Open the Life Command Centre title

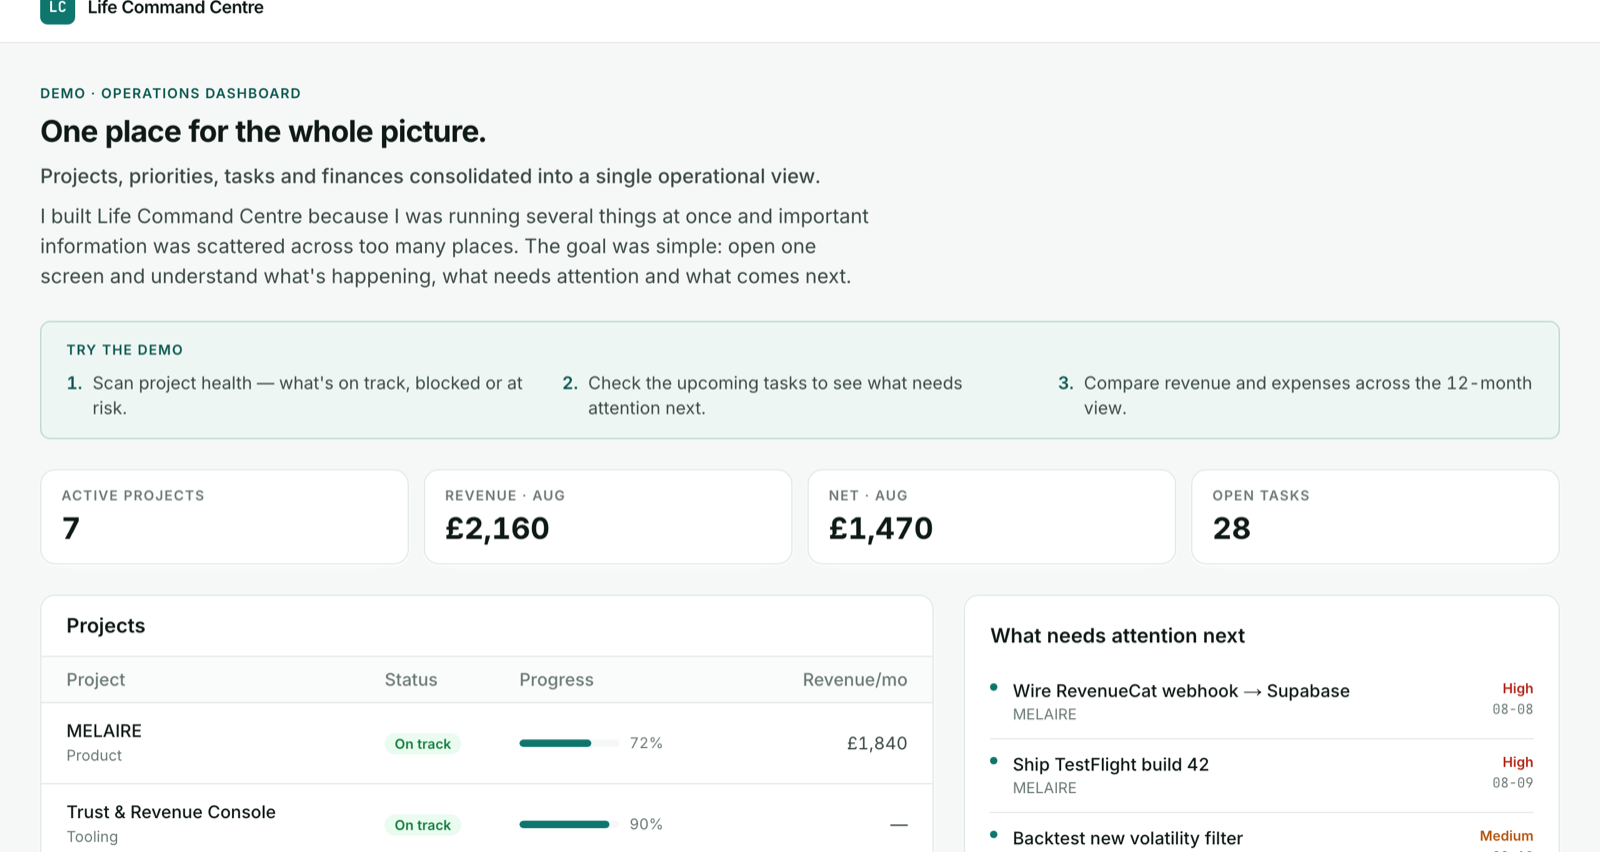click(x=176, y=8)
